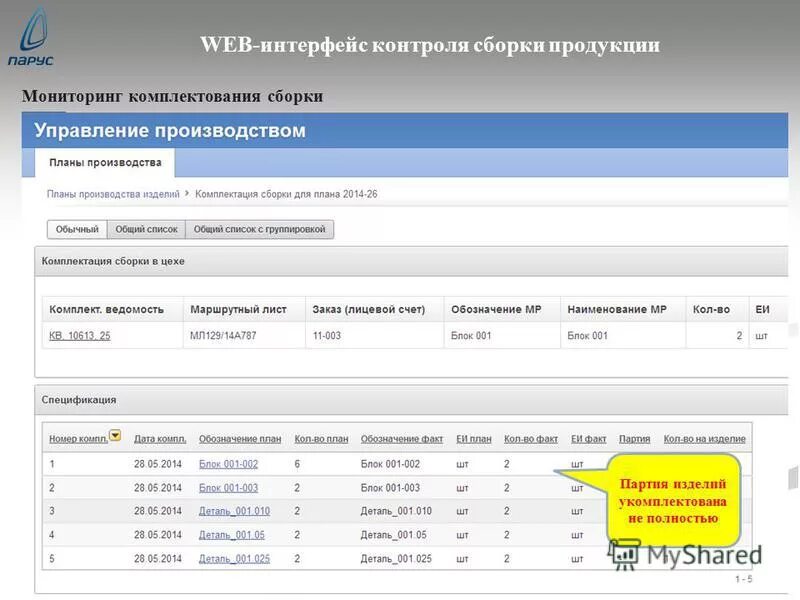Select the Обычный view mode

click(x=77, y=228)
